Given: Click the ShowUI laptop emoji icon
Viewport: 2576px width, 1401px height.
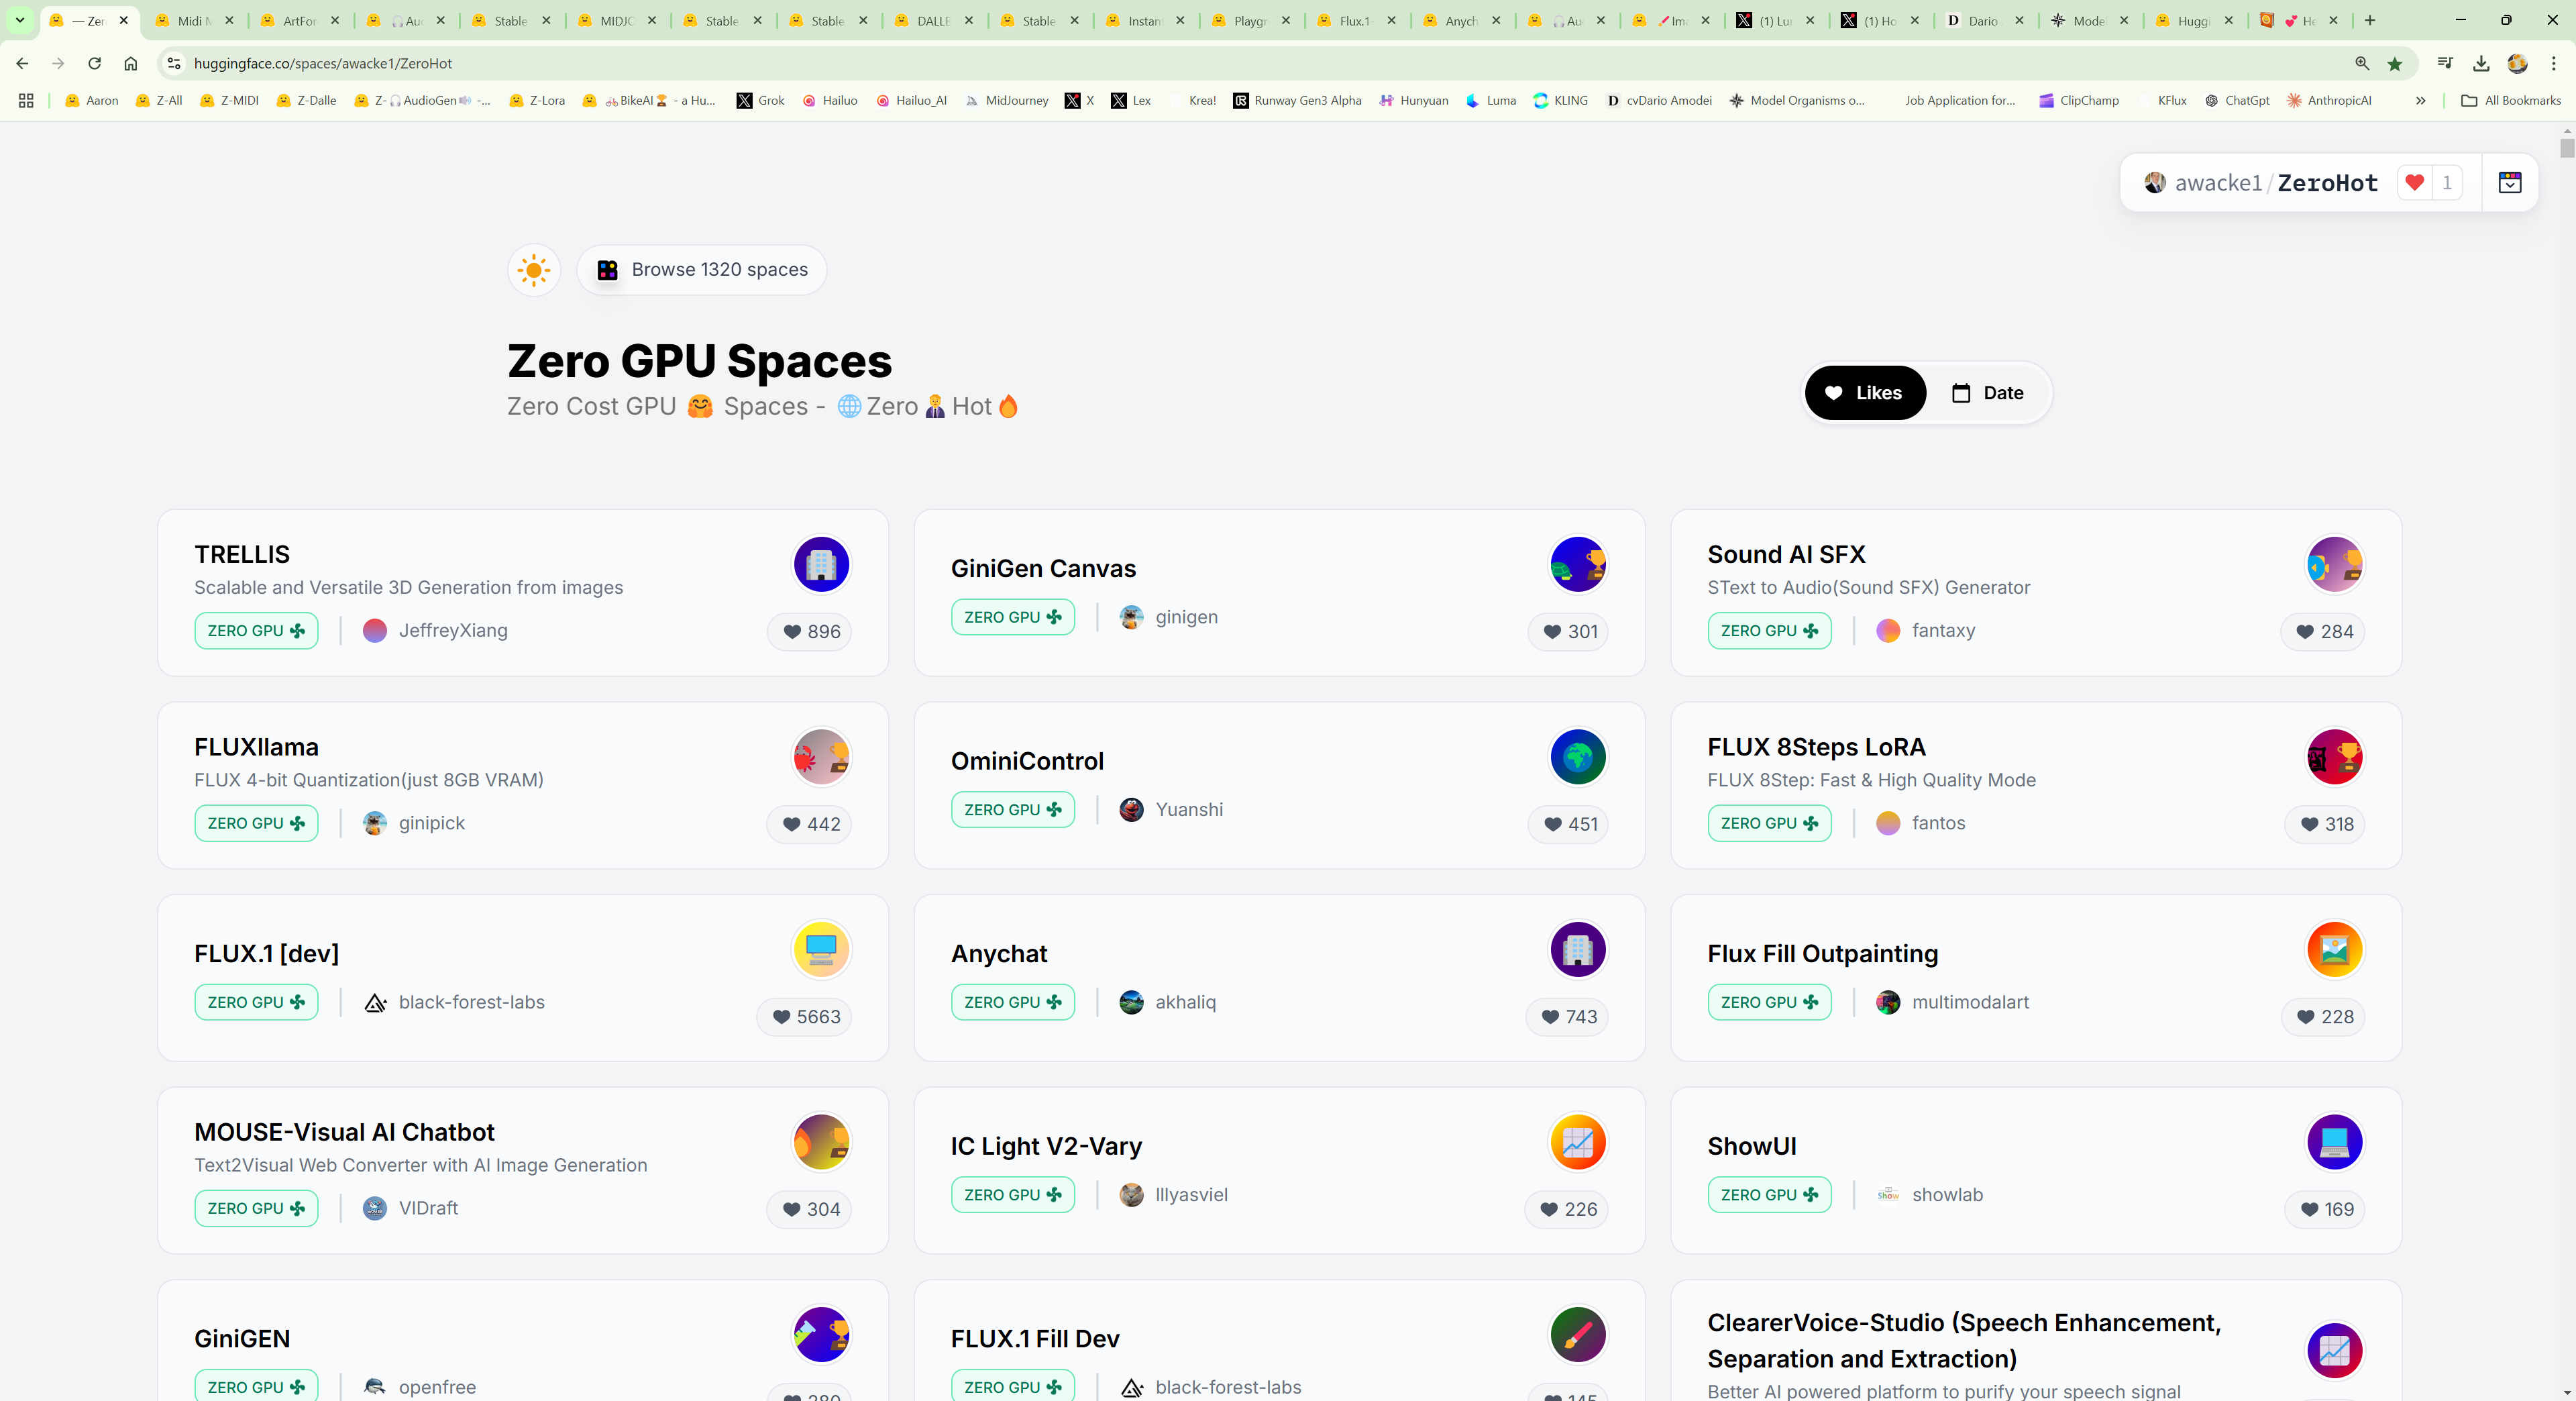Looking at the screenshot, I should (2334, 1142).
